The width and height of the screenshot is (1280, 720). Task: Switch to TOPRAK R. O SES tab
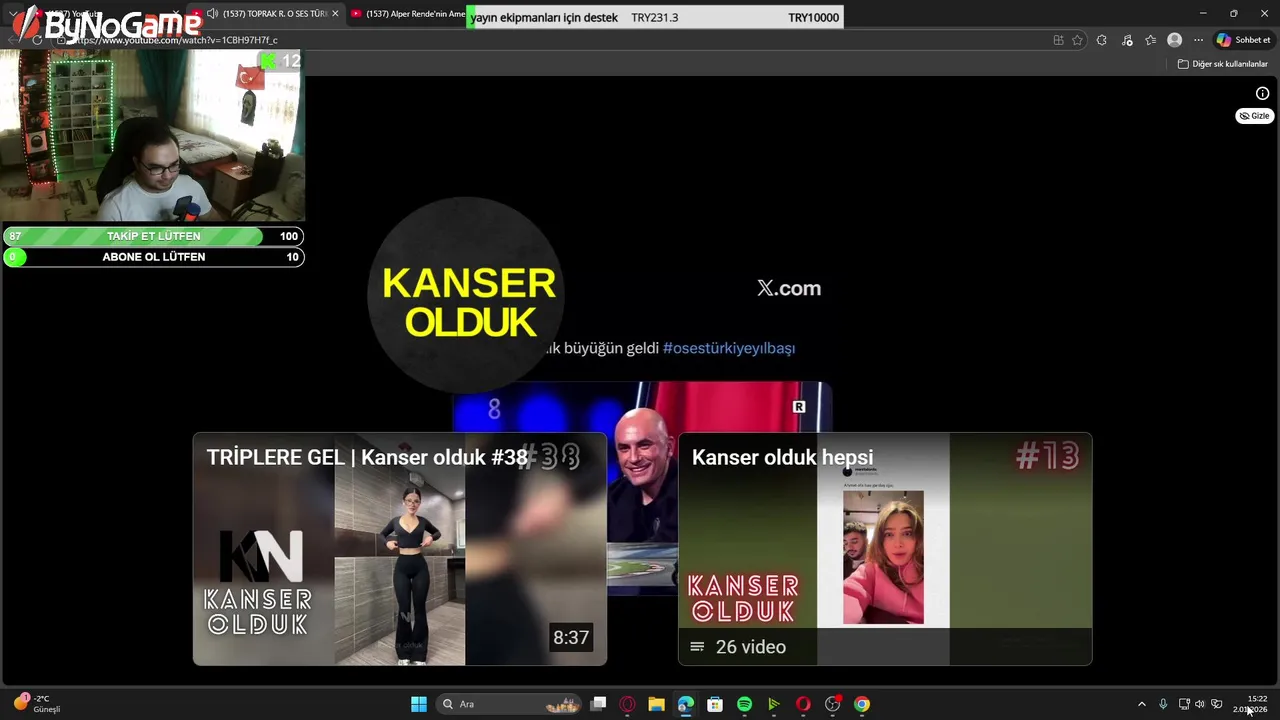[x=268, y=14]
